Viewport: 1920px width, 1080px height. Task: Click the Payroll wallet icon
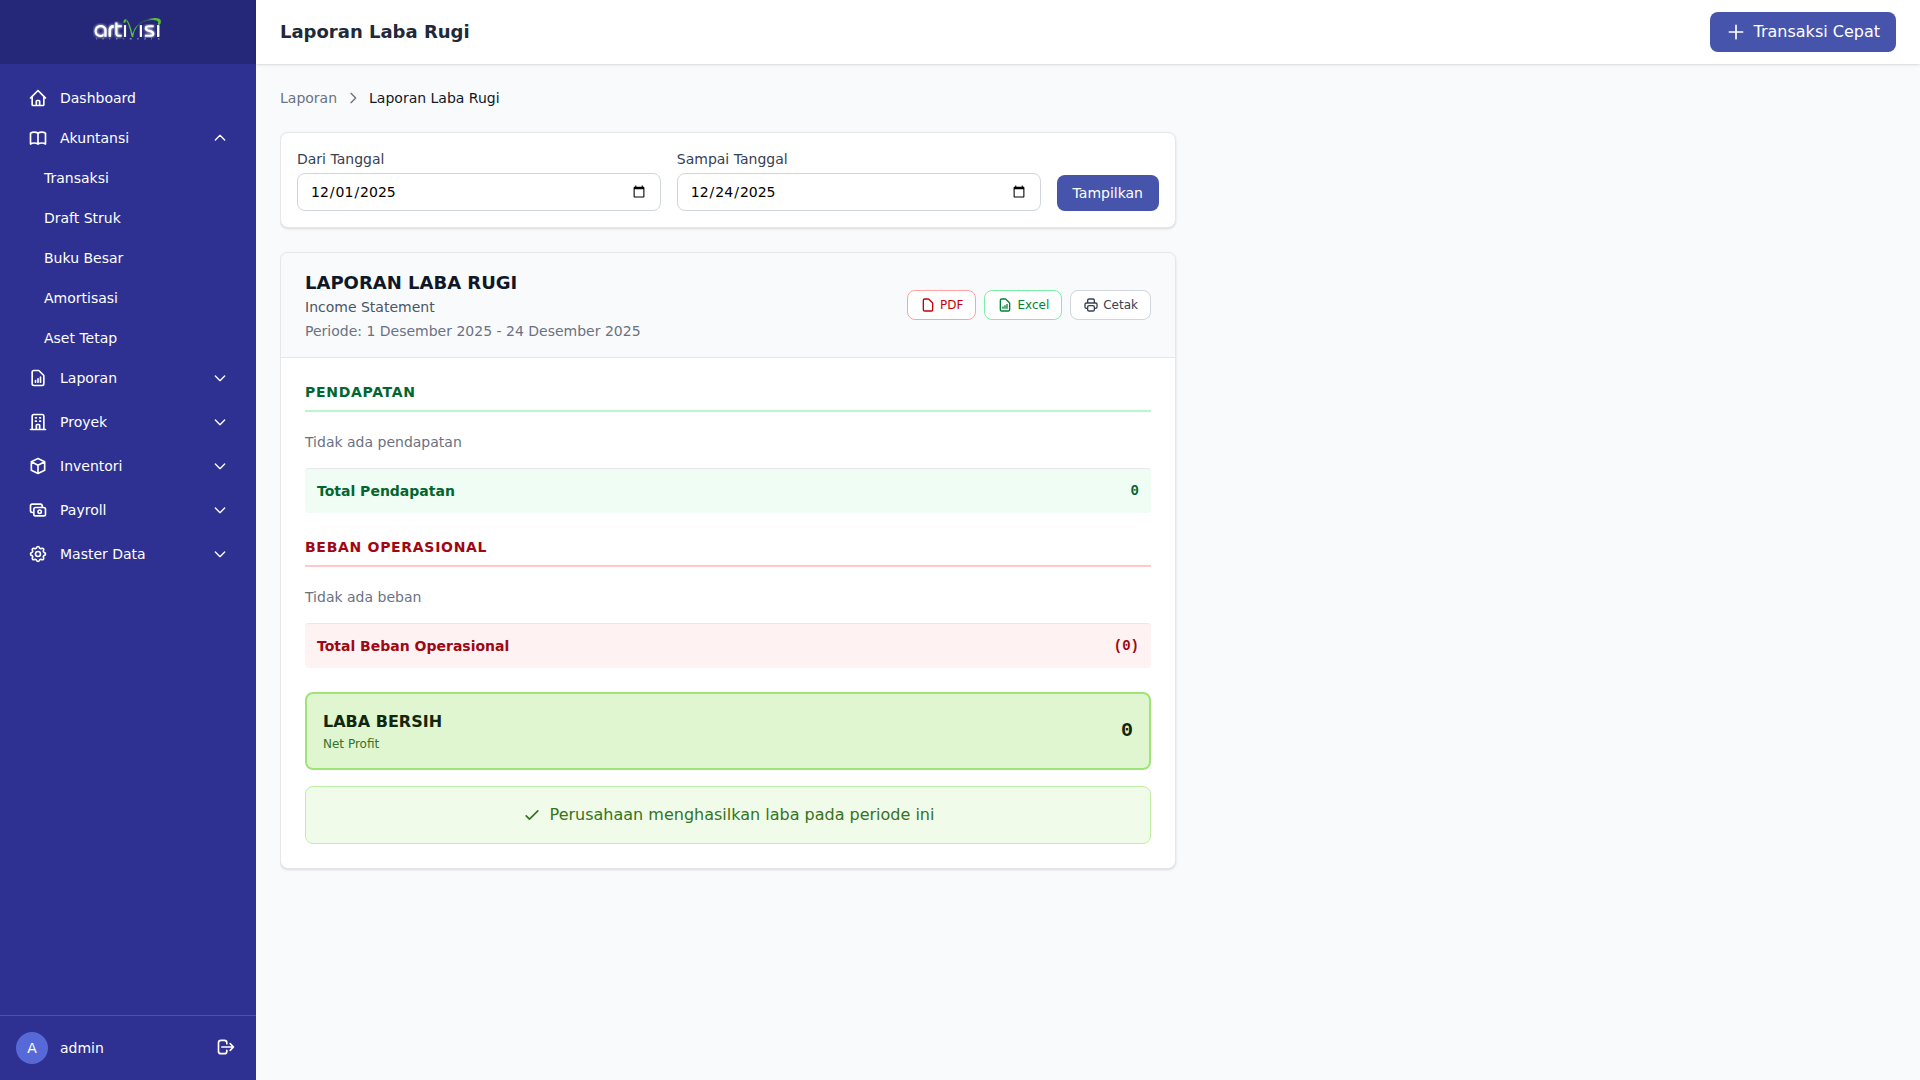coord(38,510)
